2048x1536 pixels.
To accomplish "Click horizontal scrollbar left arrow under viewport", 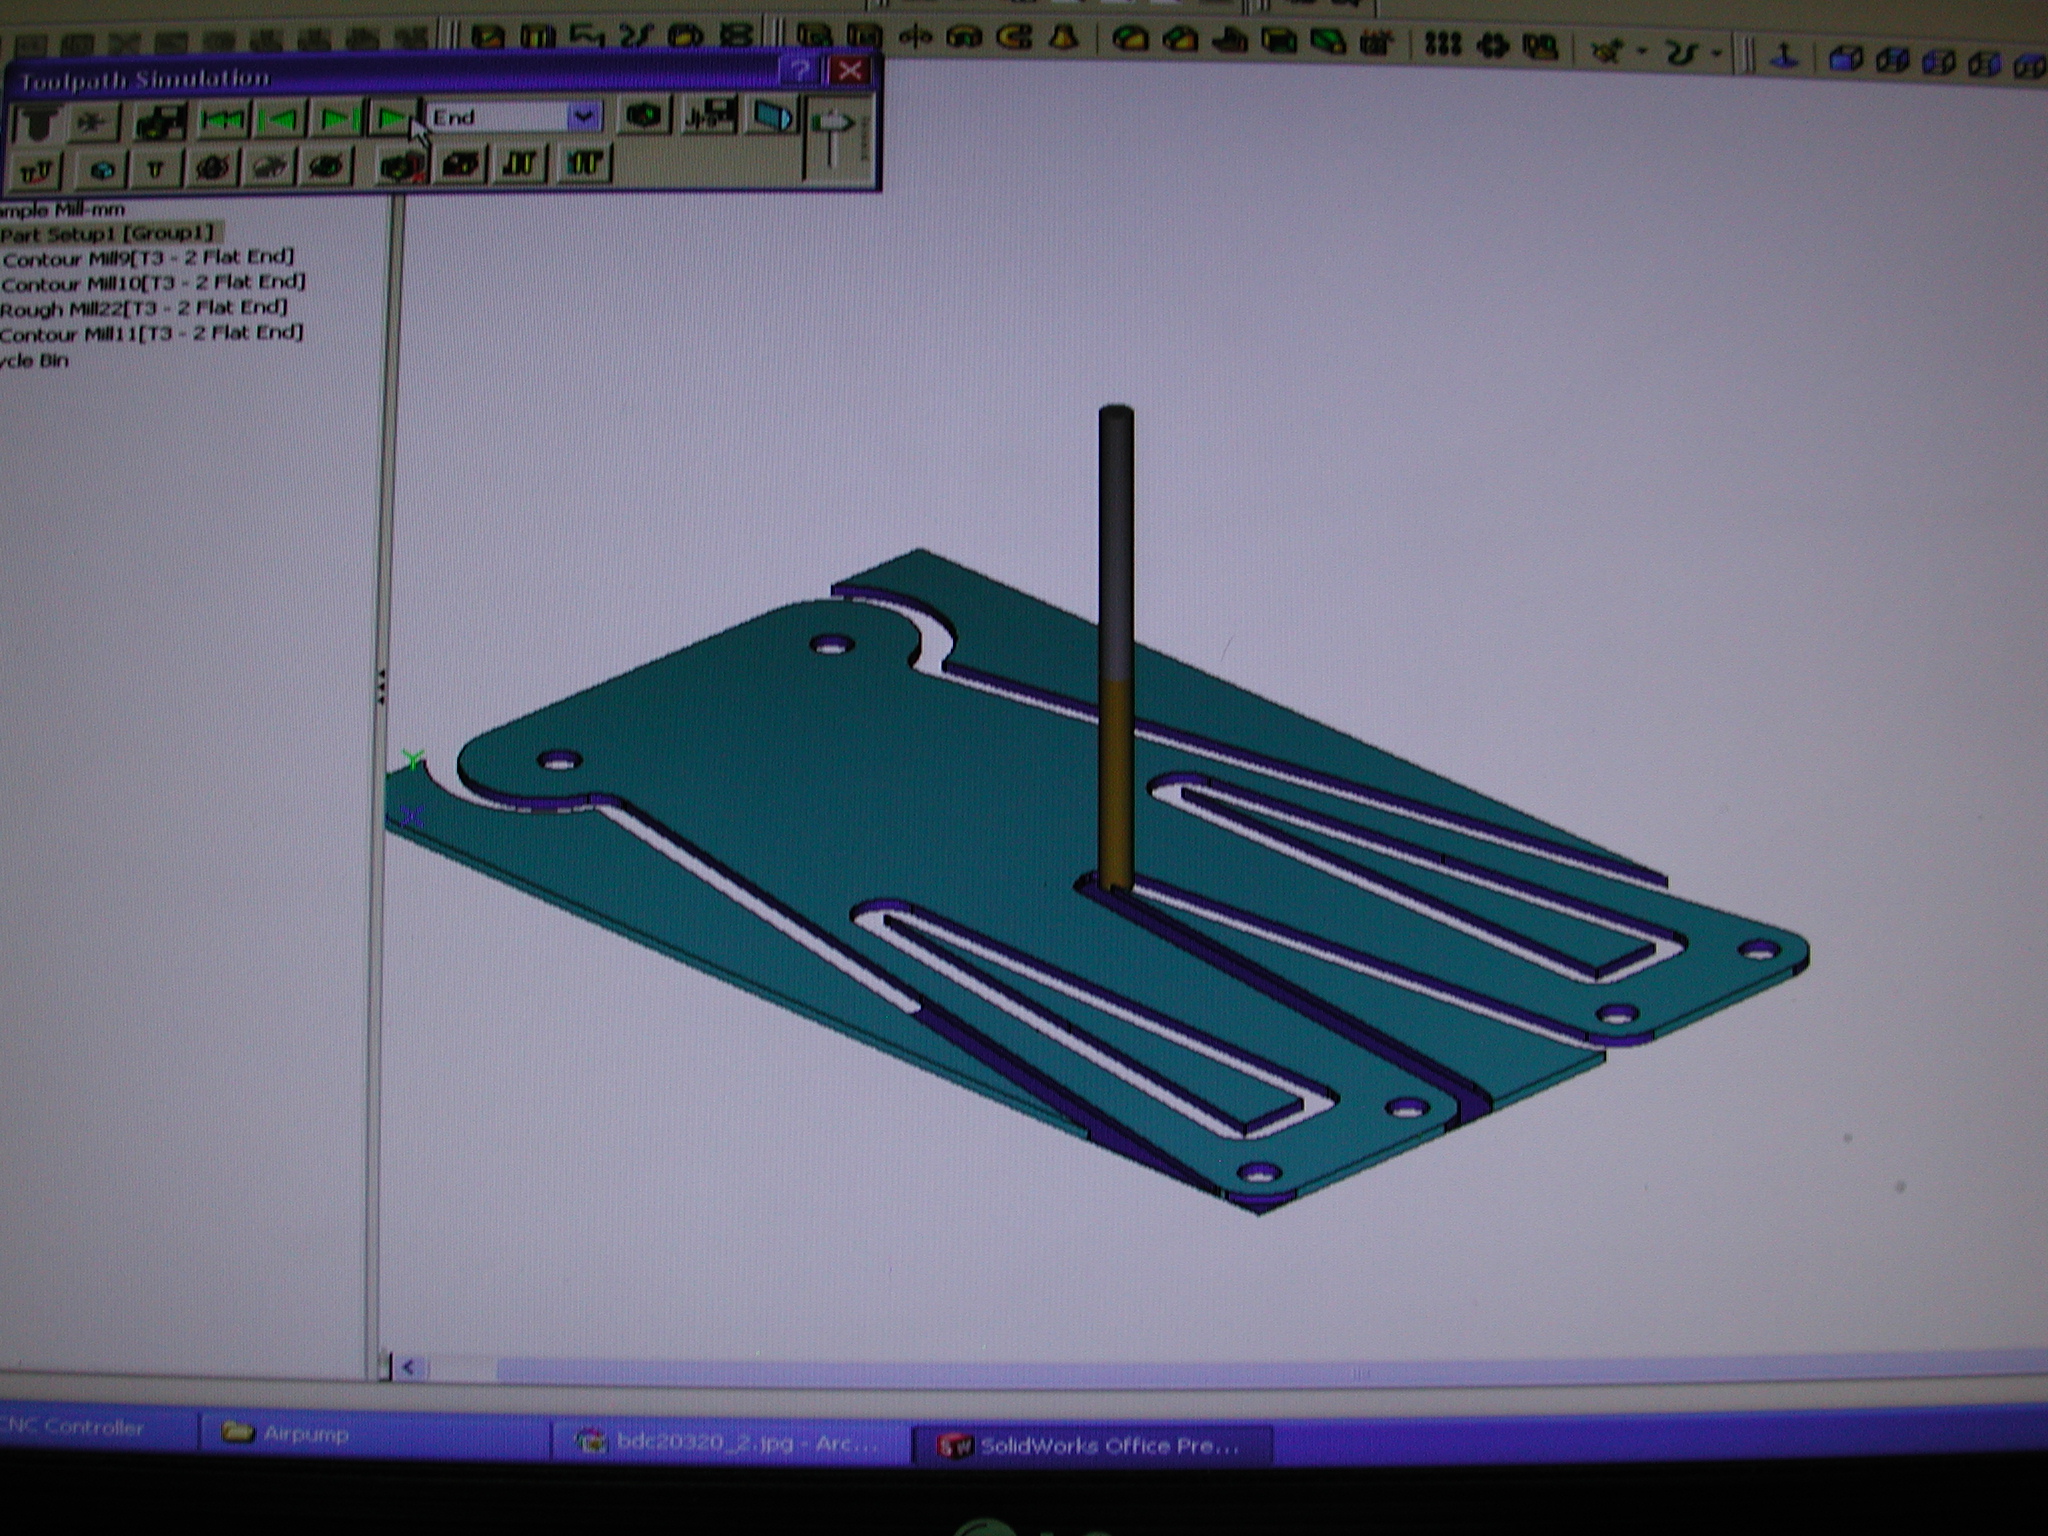I will pyautogui.click(x=408, y=1366).
